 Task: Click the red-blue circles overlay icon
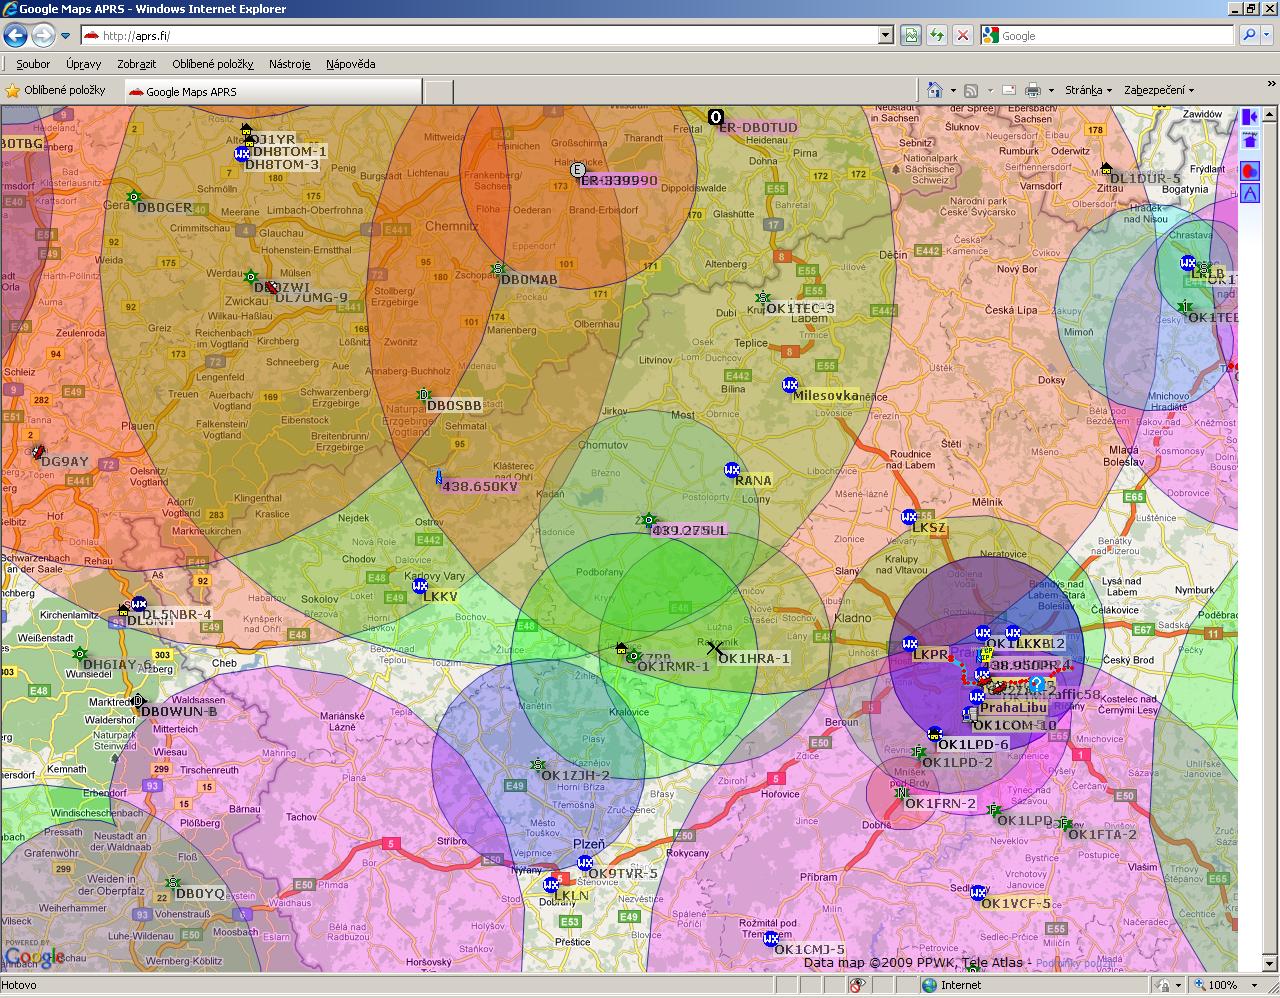tap(1250, 171)
